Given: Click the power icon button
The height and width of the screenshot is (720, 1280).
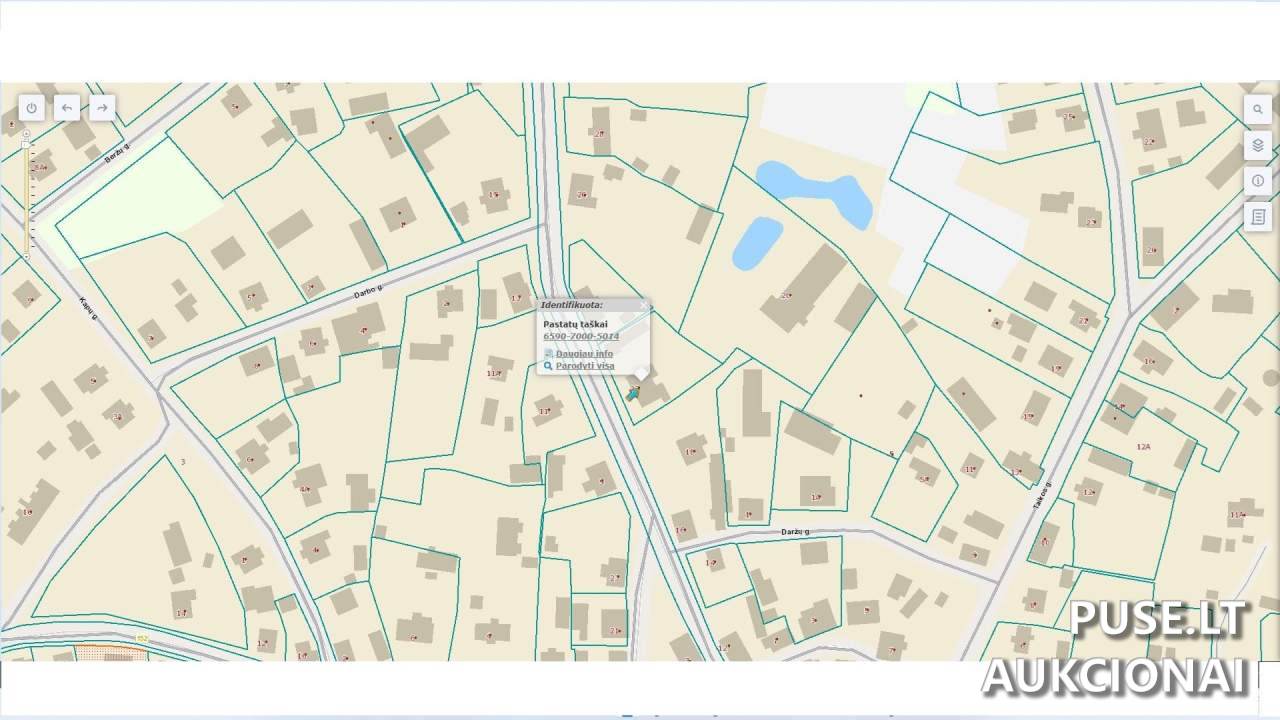Looking at the screenshot, I should [x=32, y=108].
